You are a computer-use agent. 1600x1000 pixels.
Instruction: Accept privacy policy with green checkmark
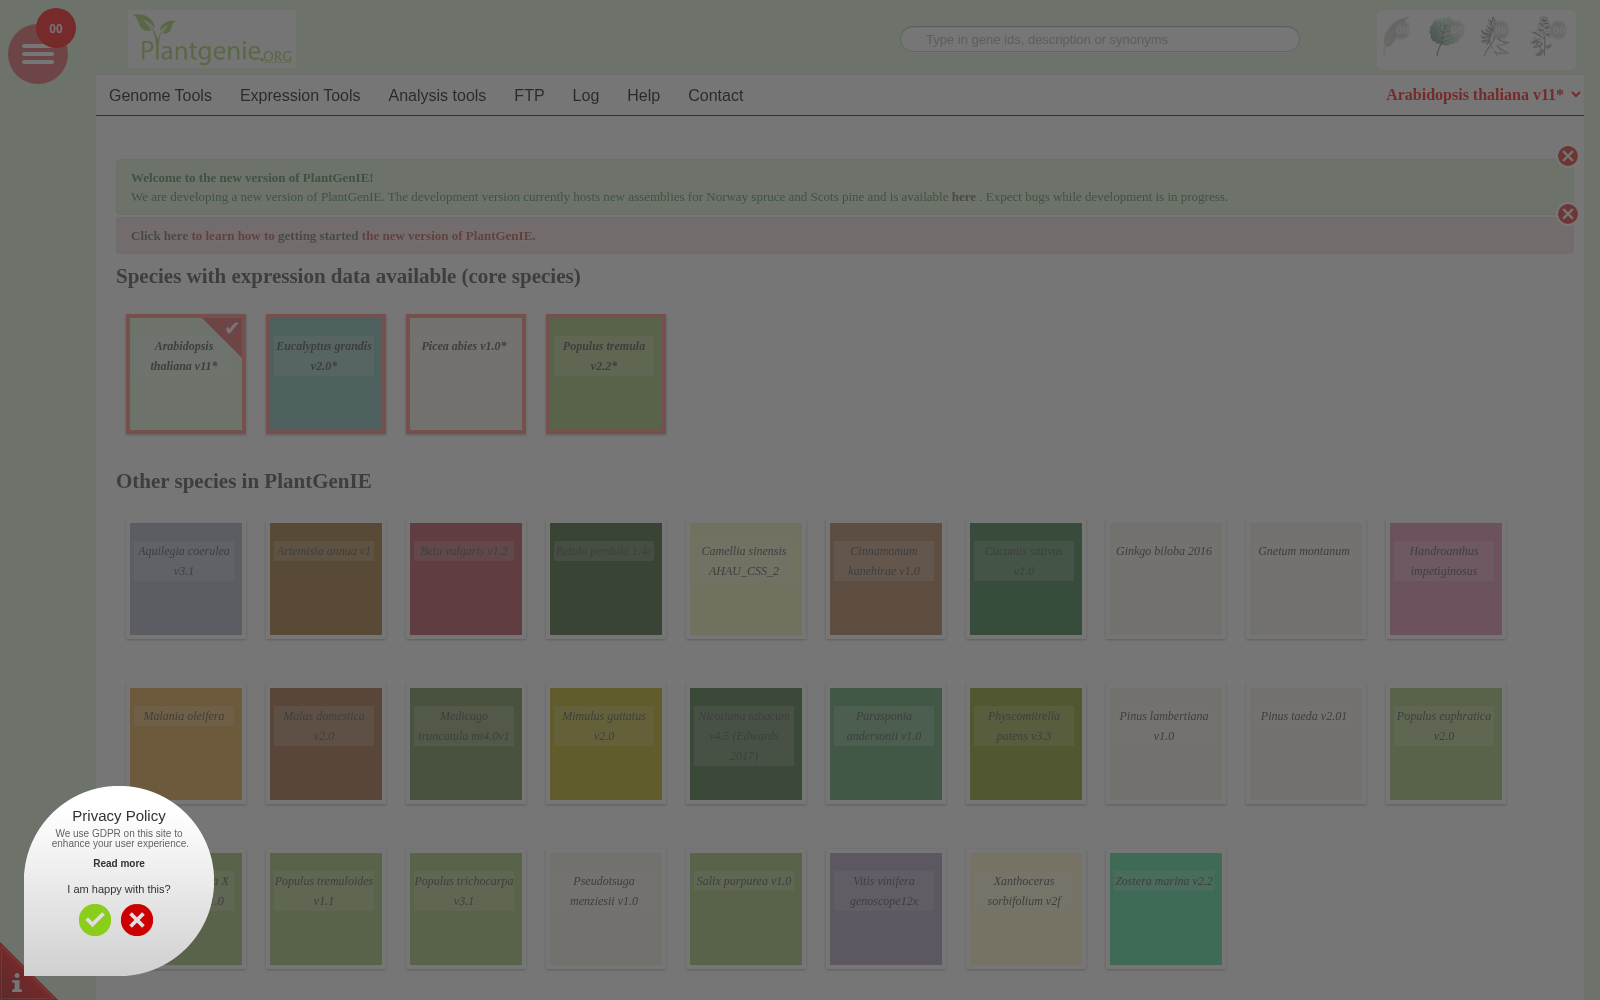95,920
